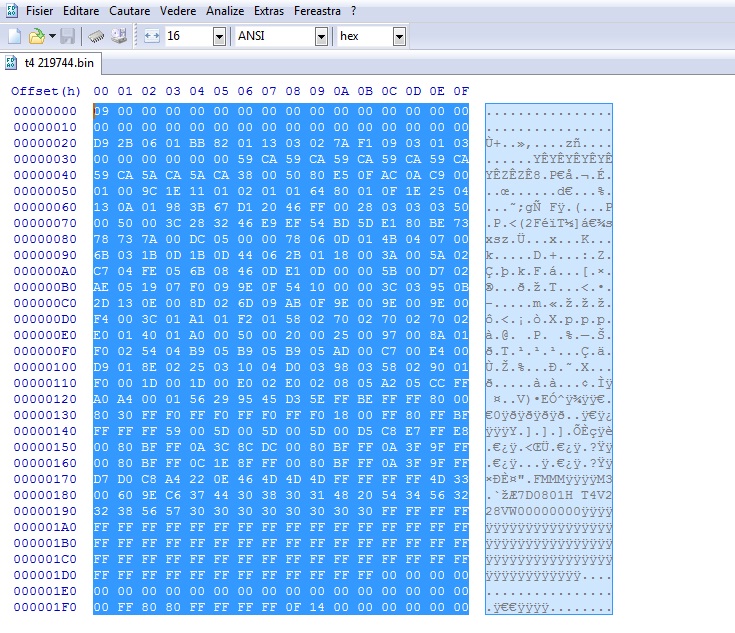Click the bytes-per-row width arrows icon
This screenshot has height=633, width=735.
pos(152,36)
